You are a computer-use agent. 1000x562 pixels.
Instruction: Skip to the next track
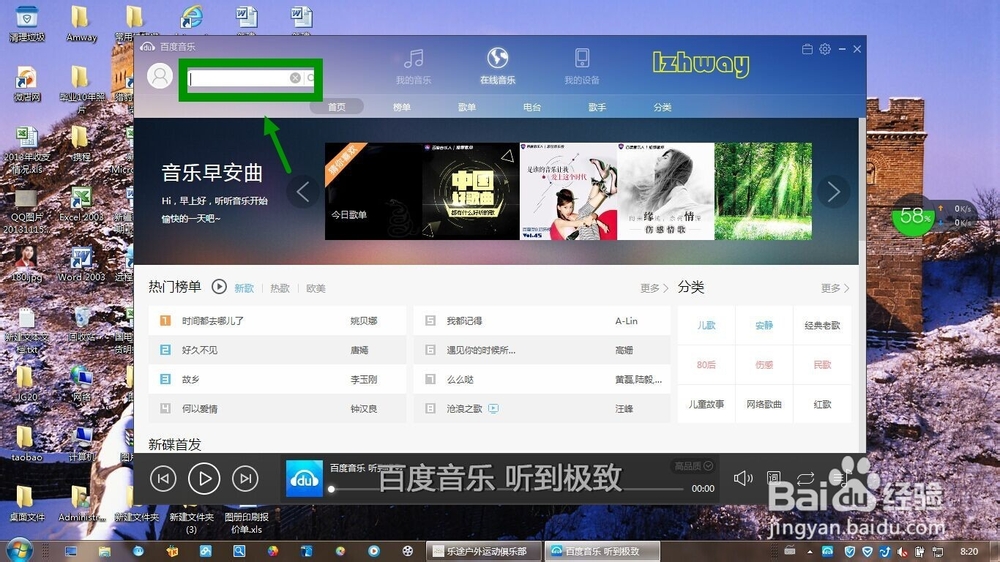click(x=245, y=478)
